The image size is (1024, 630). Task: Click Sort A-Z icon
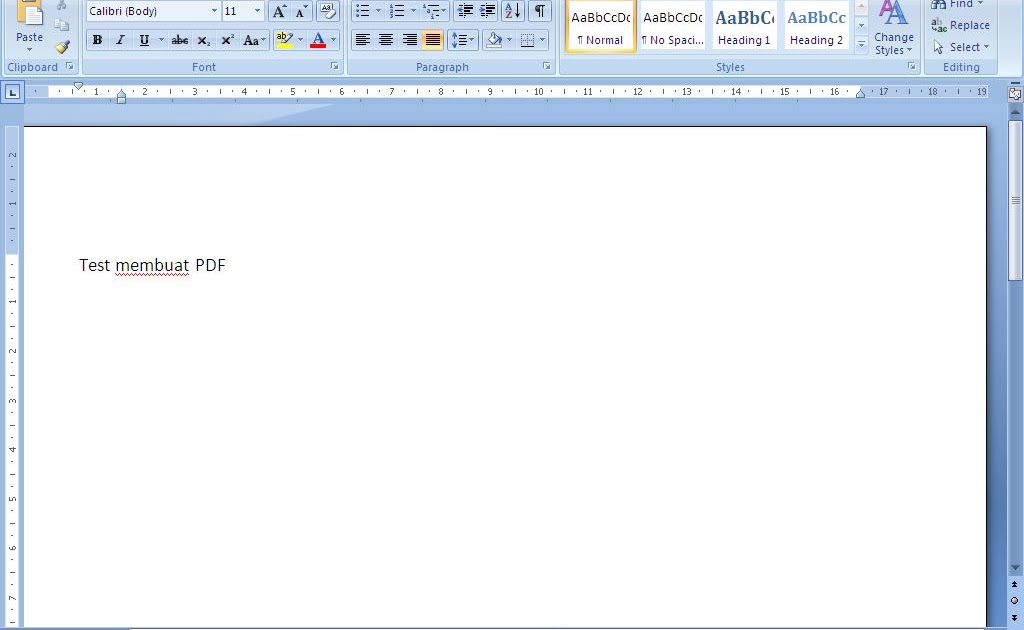[513, 11]
